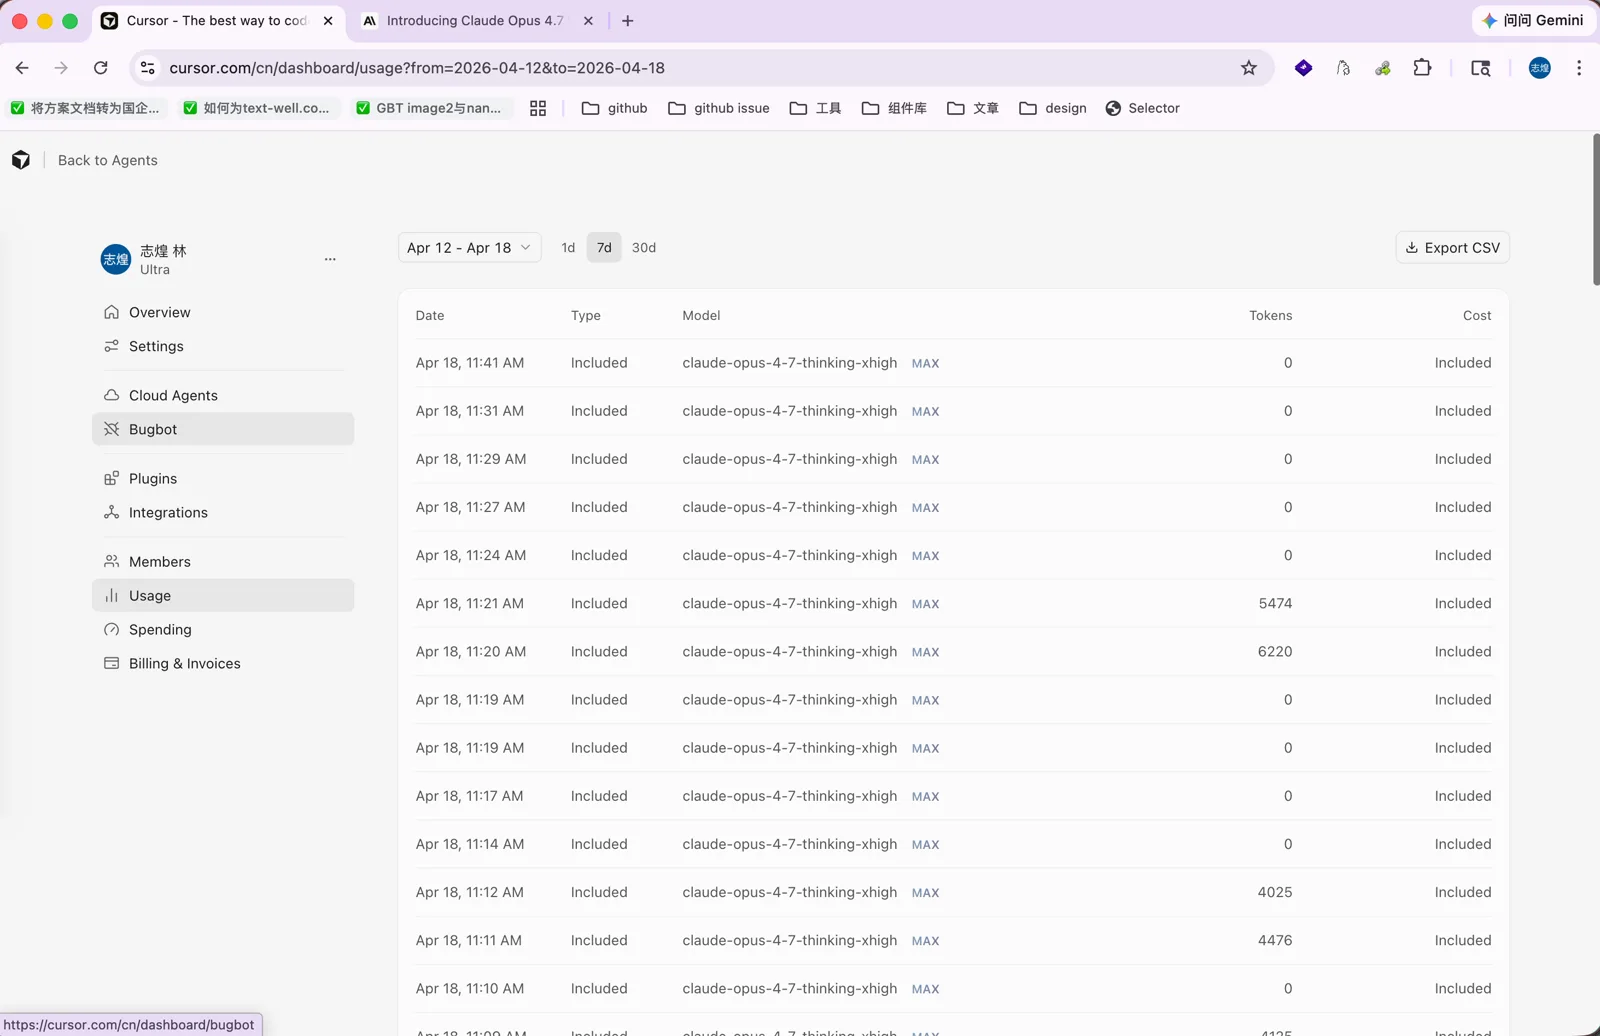Open the github issue bookmark folder
The image size is (1600, 1036).
719,108
